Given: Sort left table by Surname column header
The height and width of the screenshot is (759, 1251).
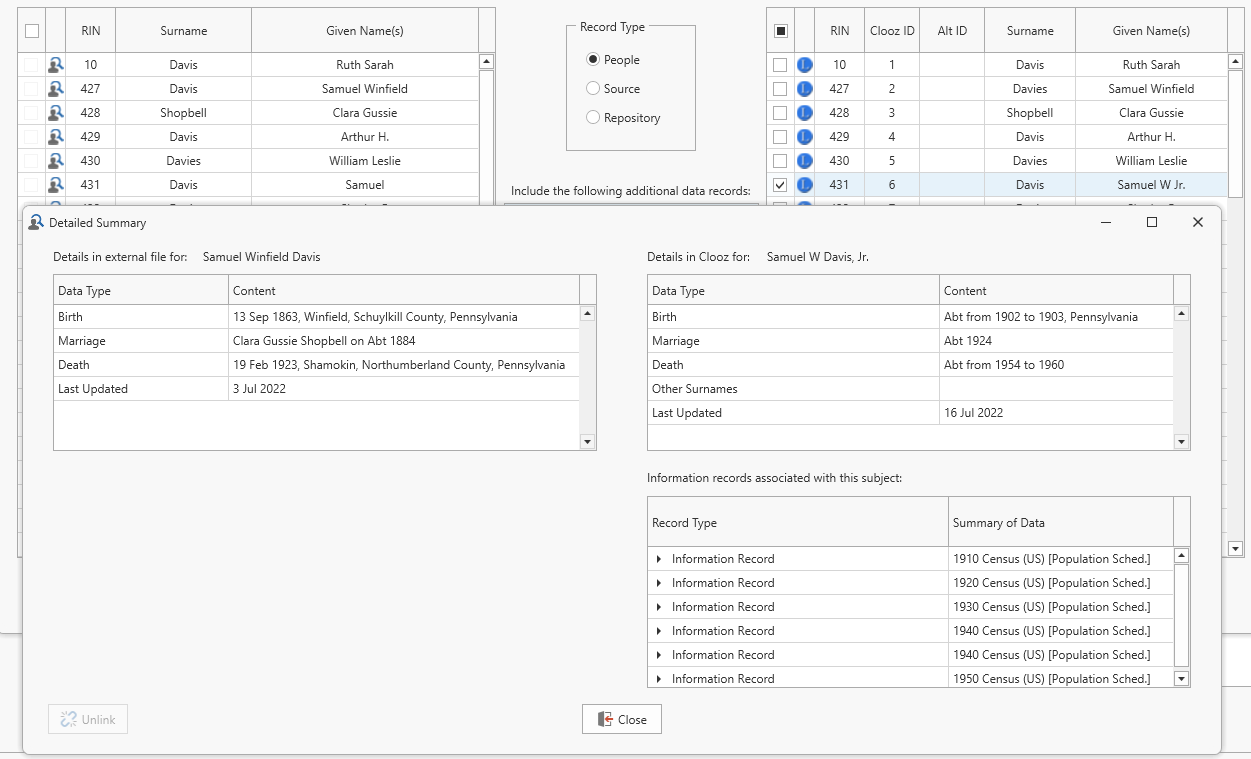Looking at the screenshot, I should point(184,31).
